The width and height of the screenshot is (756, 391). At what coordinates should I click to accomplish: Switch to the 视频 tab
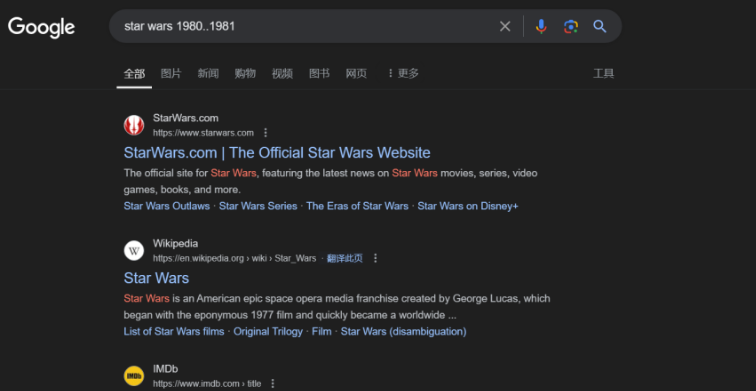pos(282,74)
